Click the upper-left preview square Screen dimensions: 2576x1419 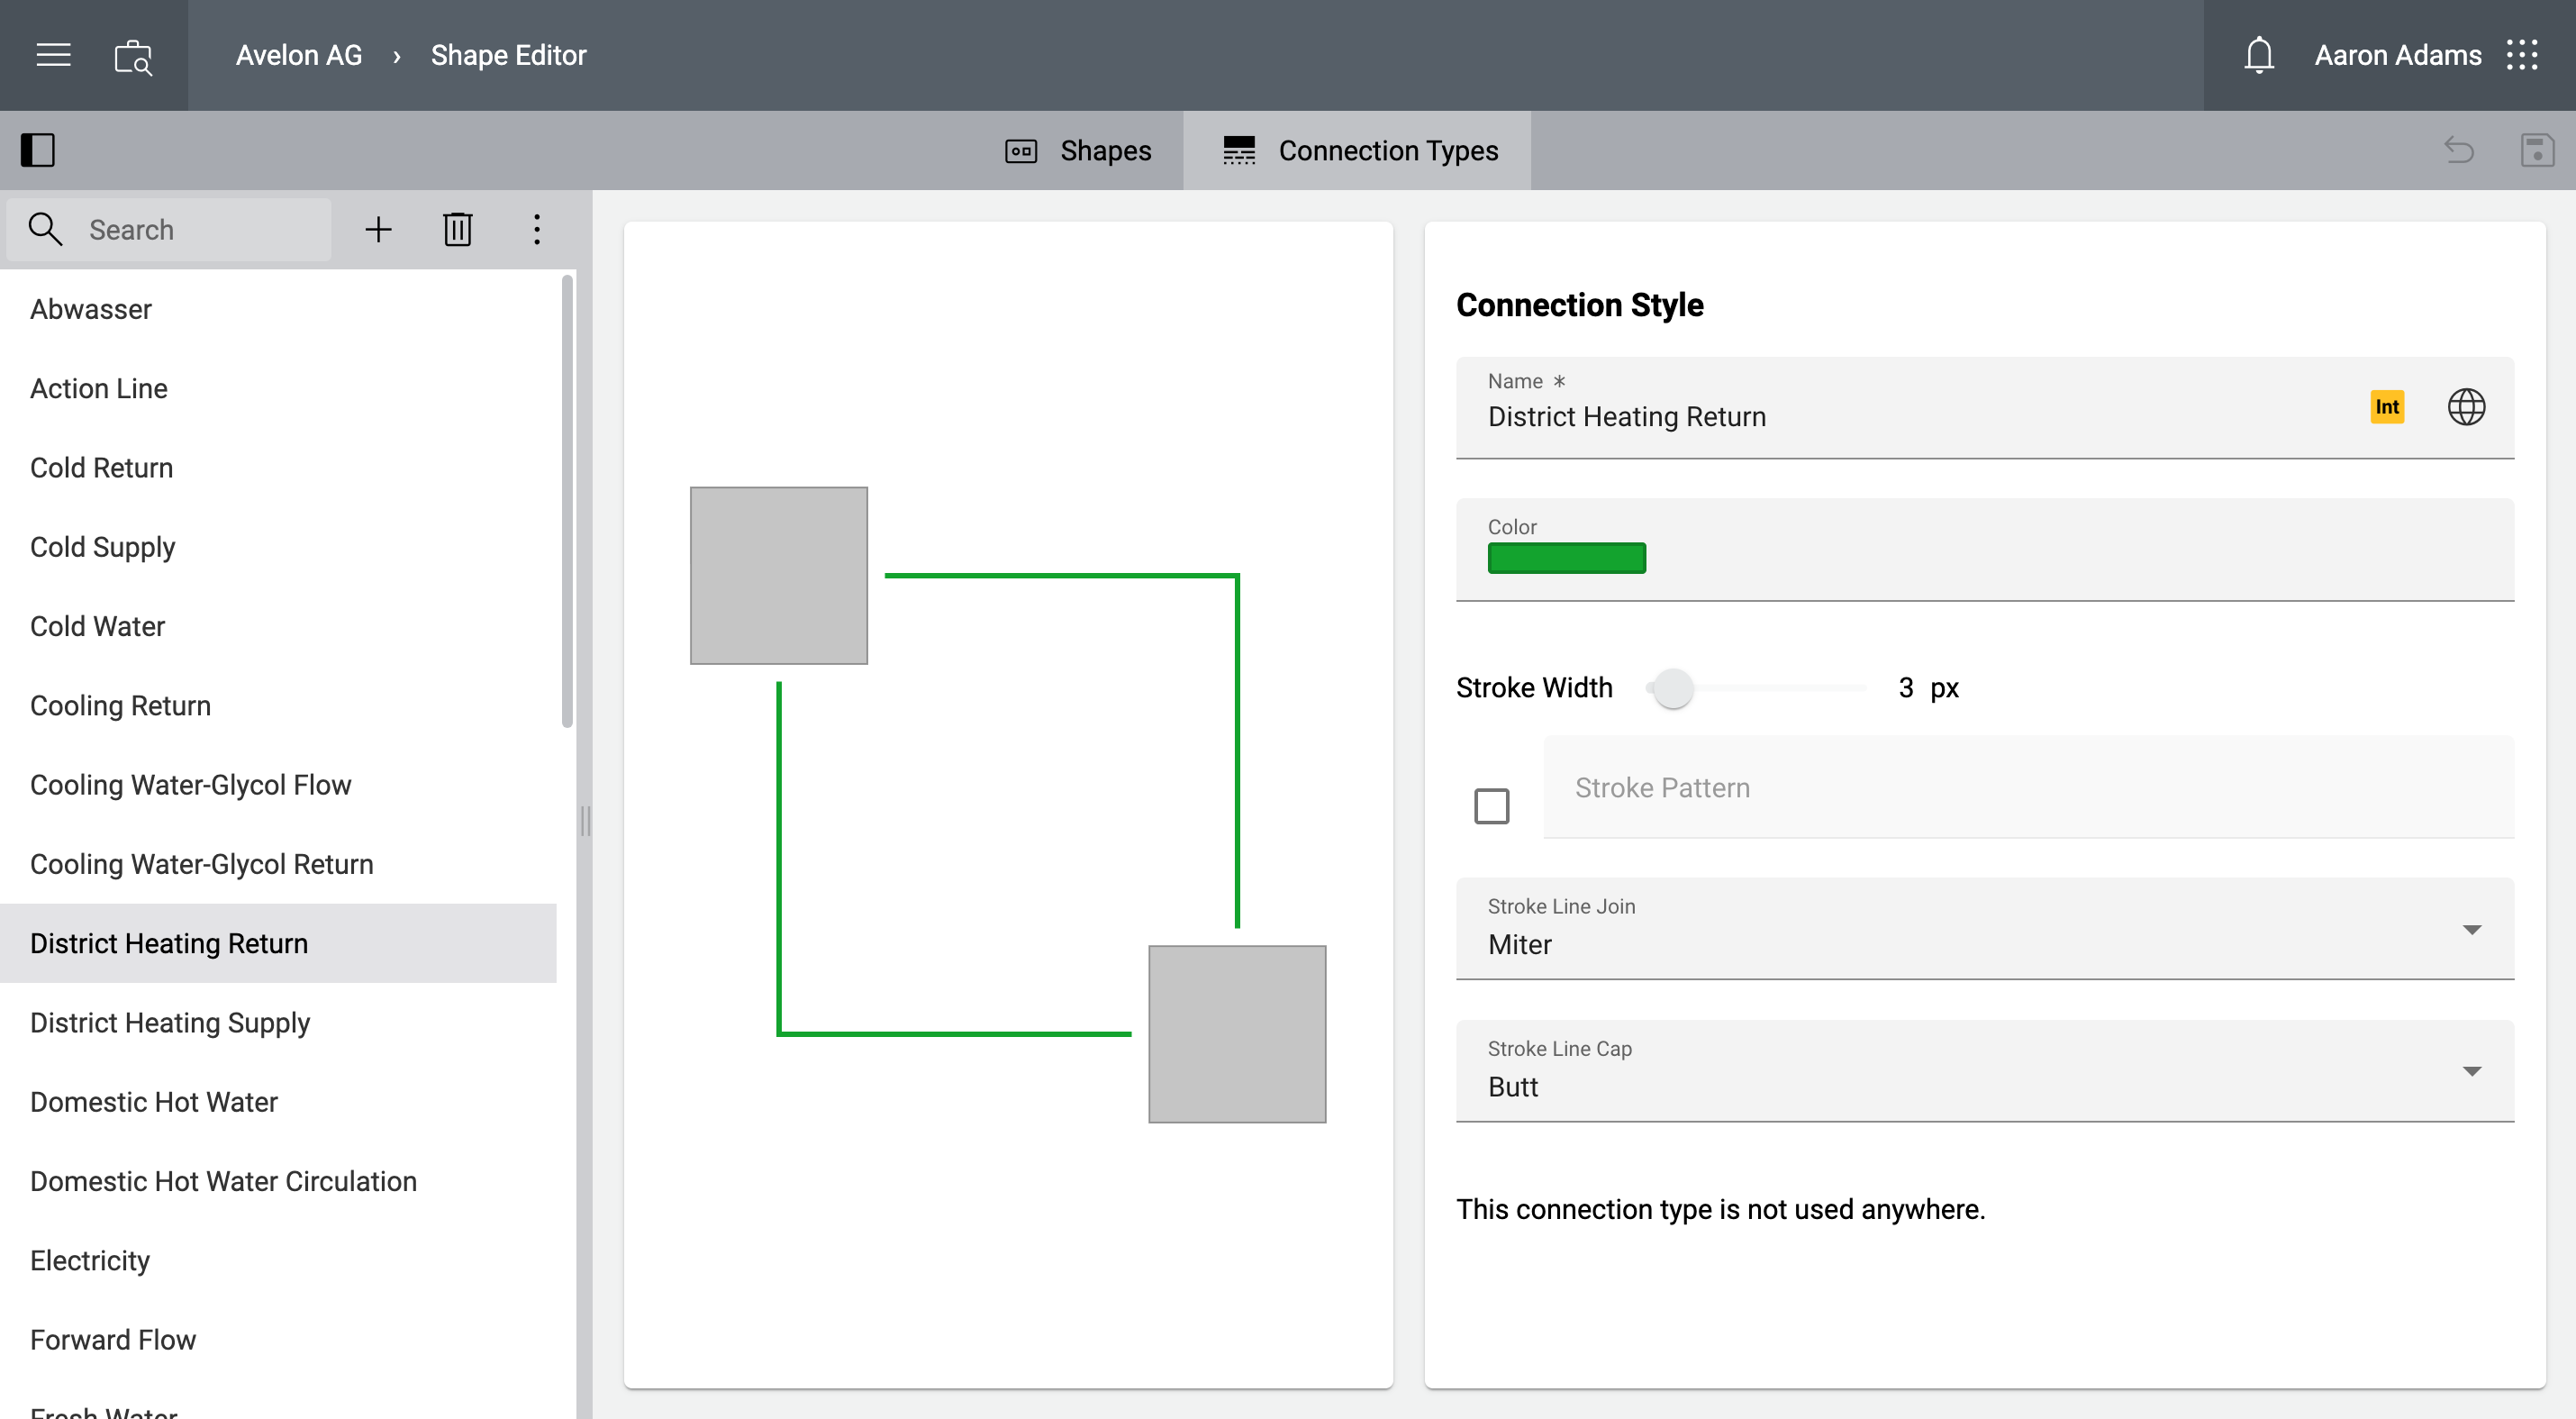779,576
